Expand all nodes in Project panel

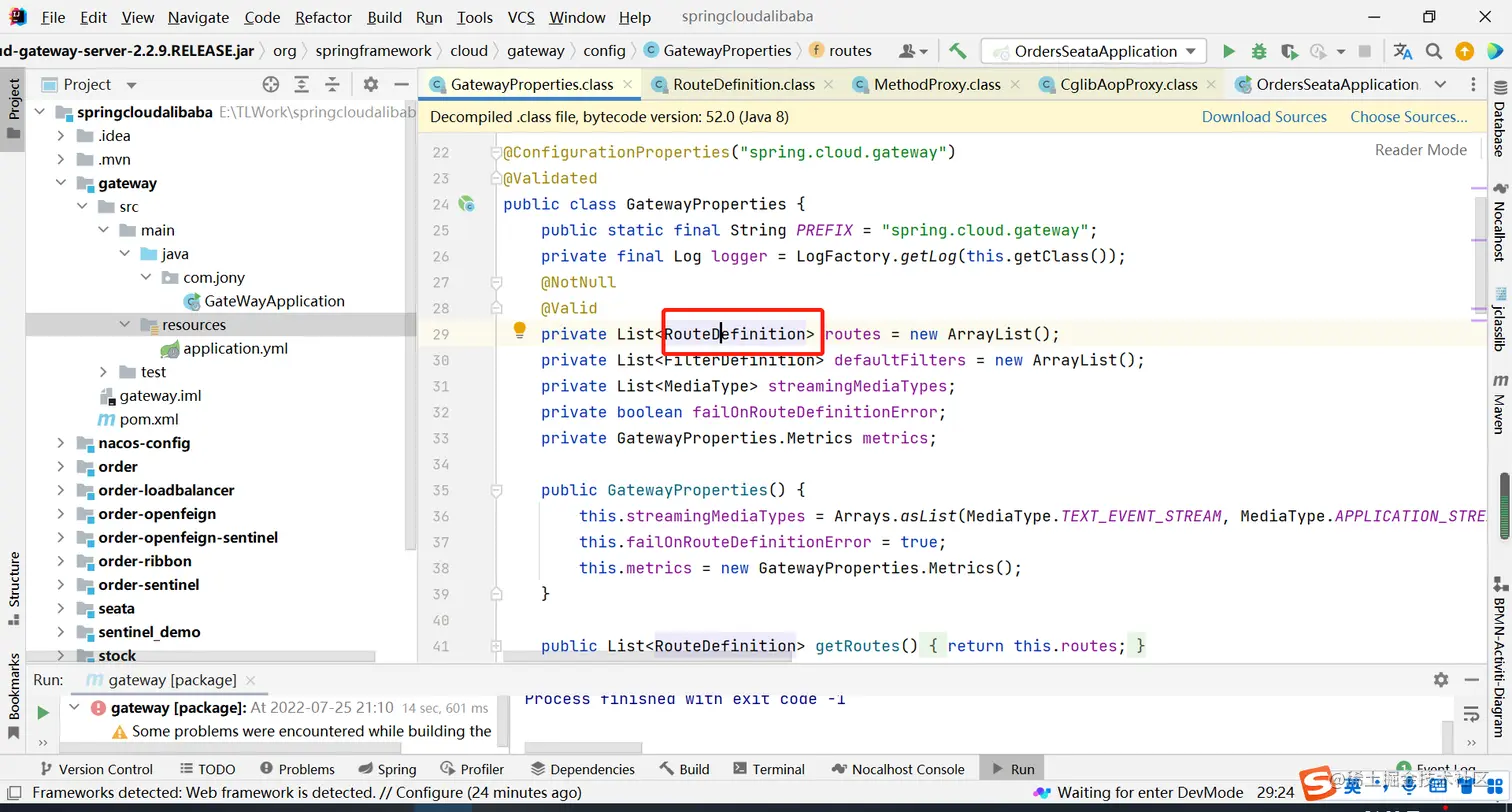301,85
